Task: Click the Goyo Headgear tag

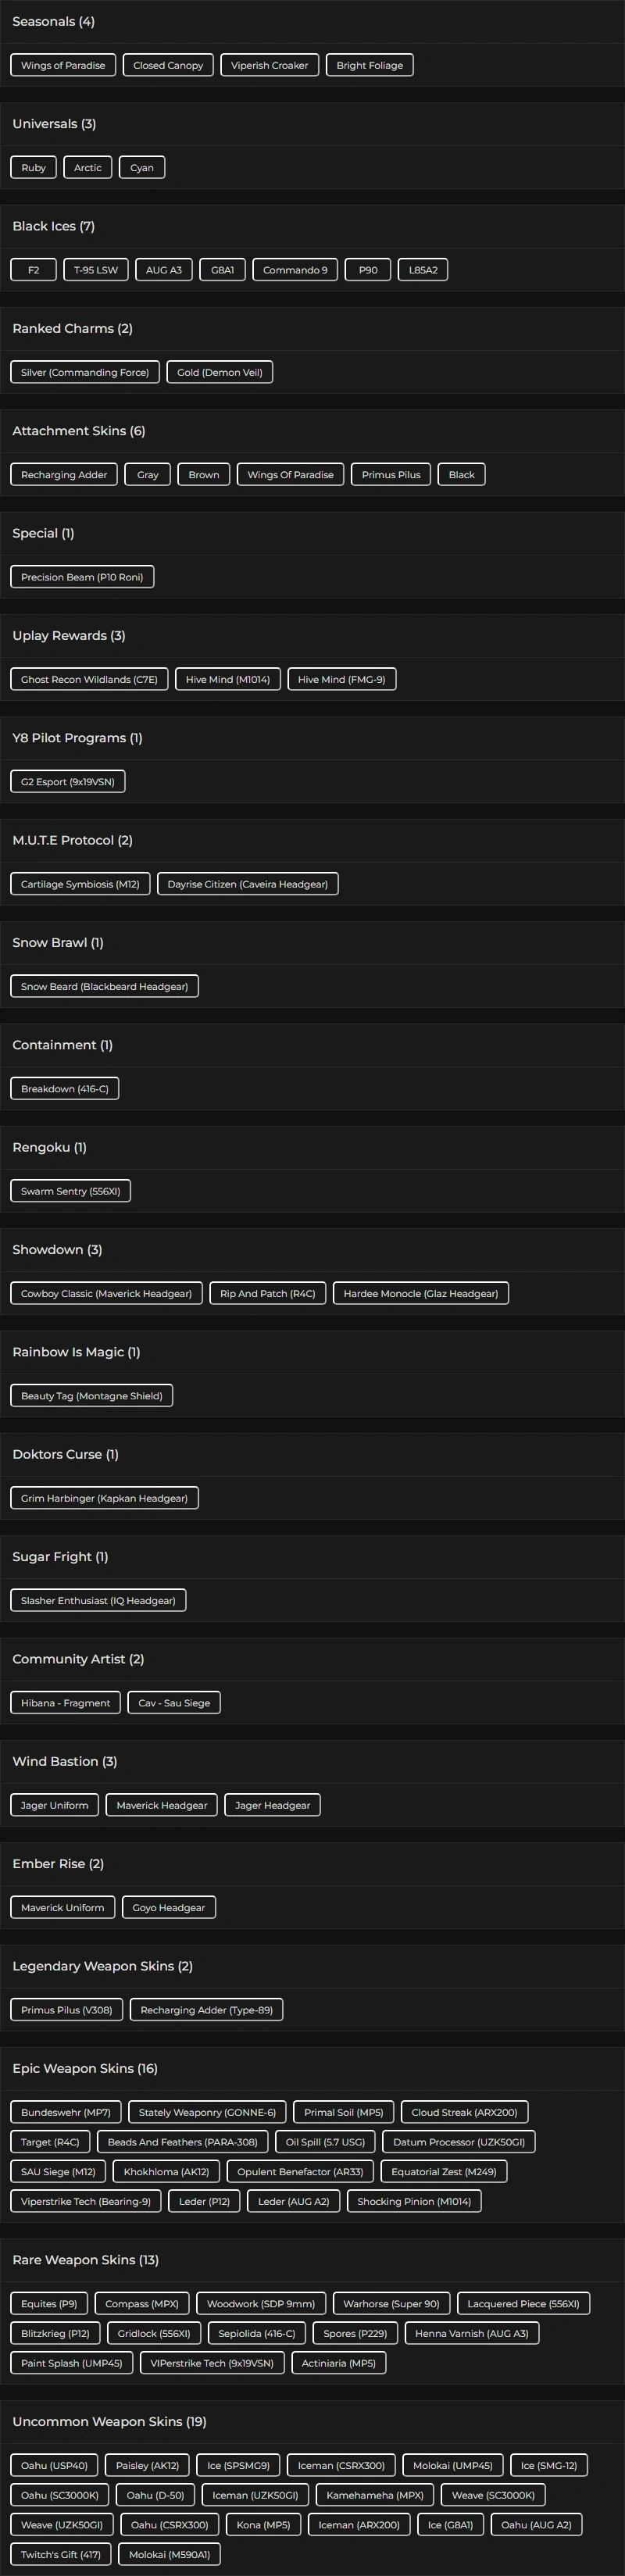Action: click(168, 1908)
